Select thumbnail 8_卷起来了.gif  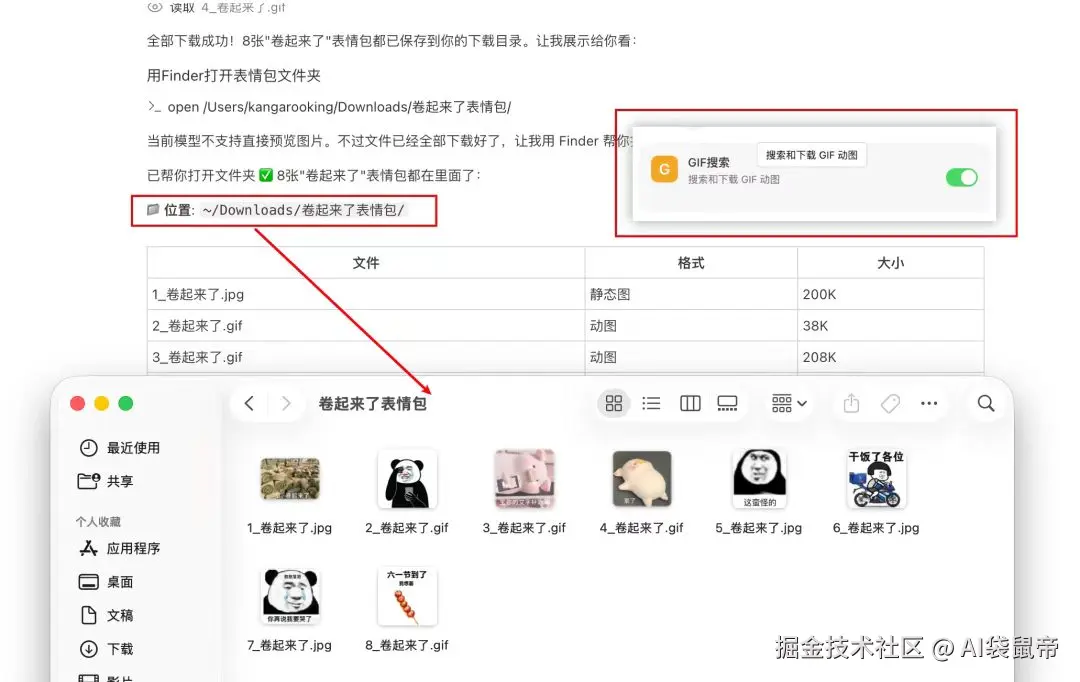(x=407, y=596)
